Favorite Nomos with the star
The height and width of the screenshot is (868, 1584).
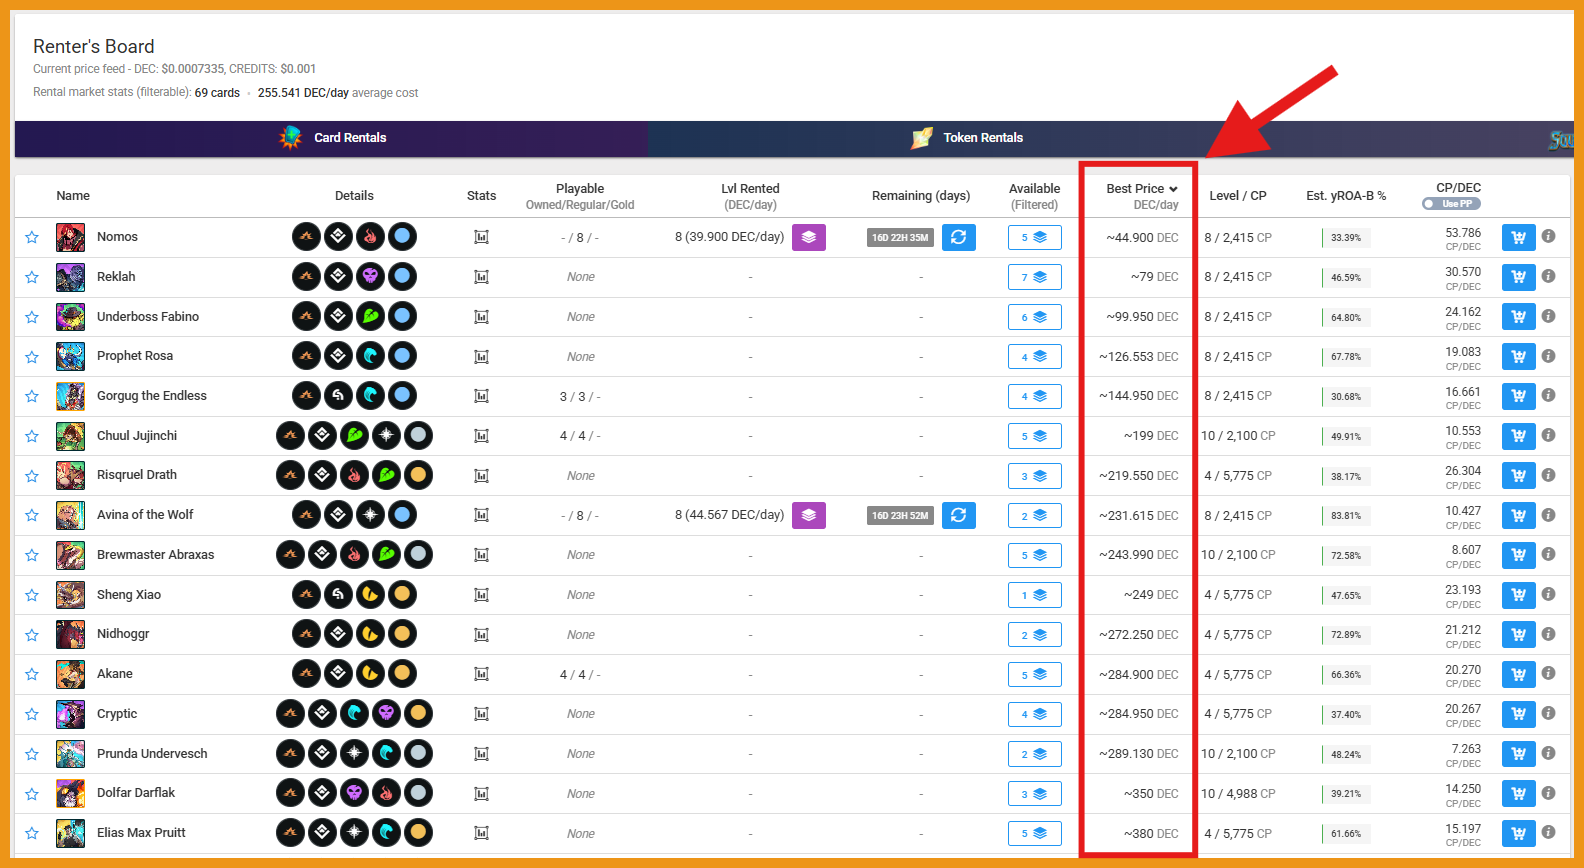32,237
